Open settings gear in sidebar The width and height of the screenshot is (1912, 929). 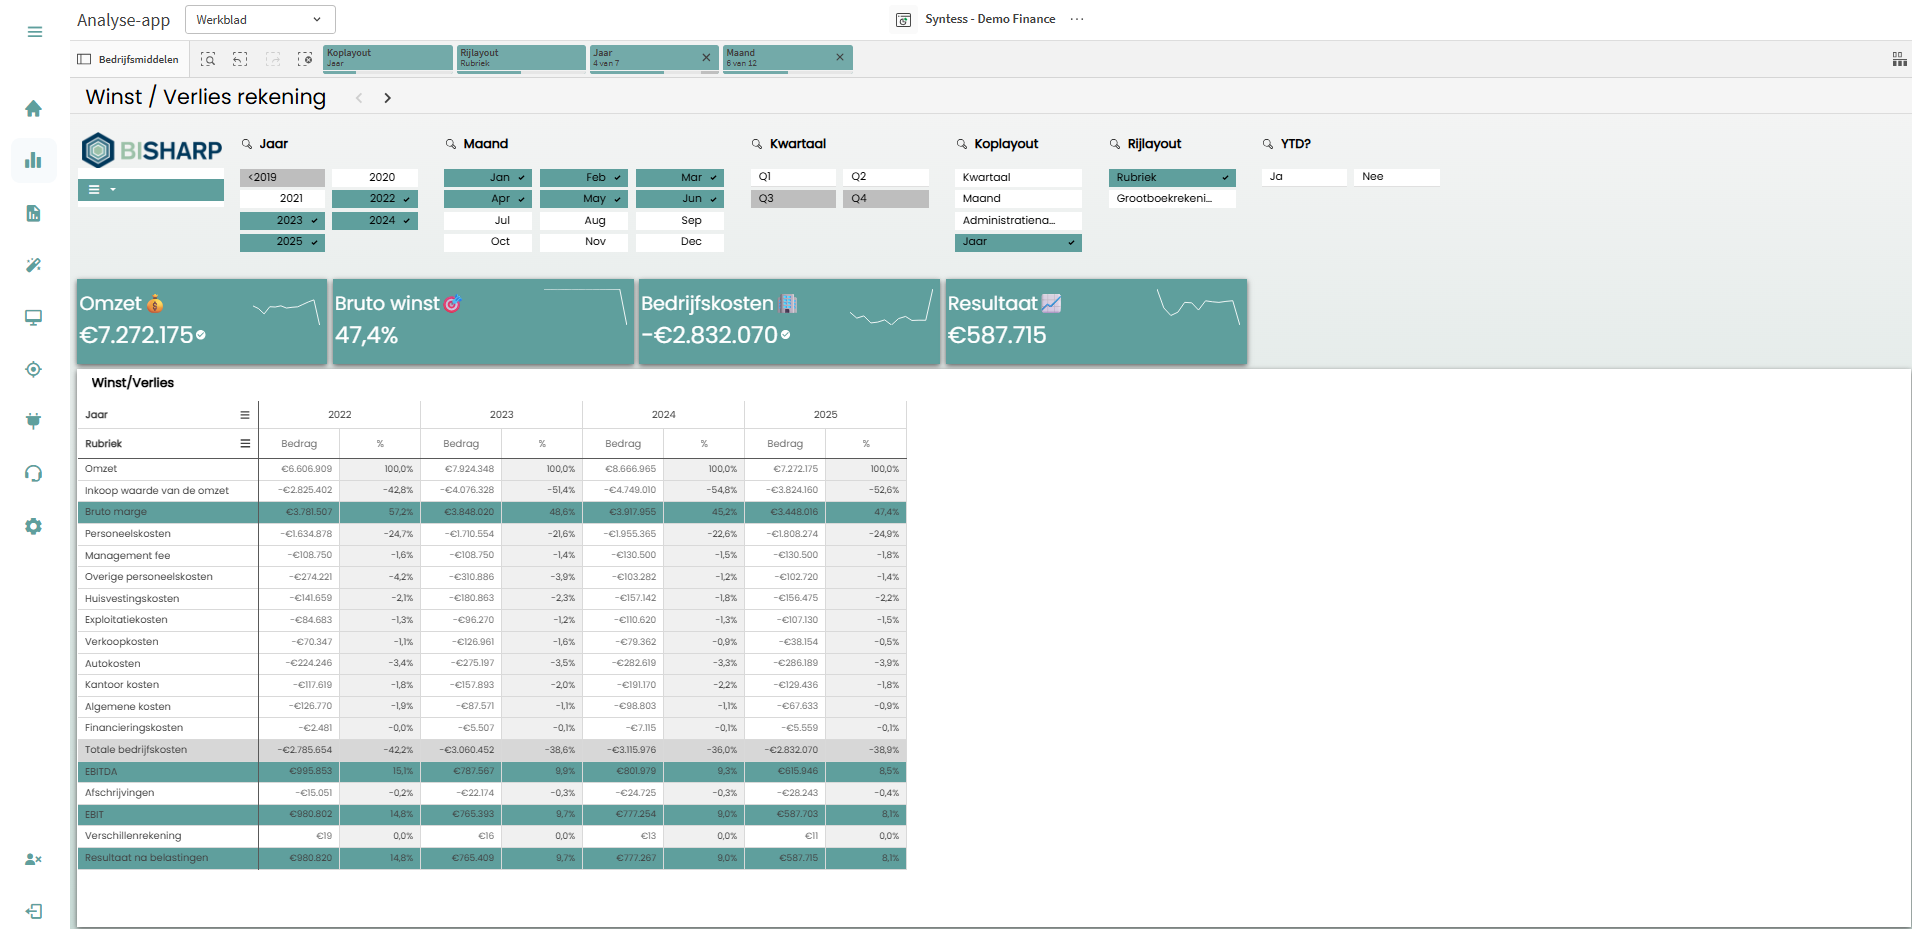pos(33,526)
